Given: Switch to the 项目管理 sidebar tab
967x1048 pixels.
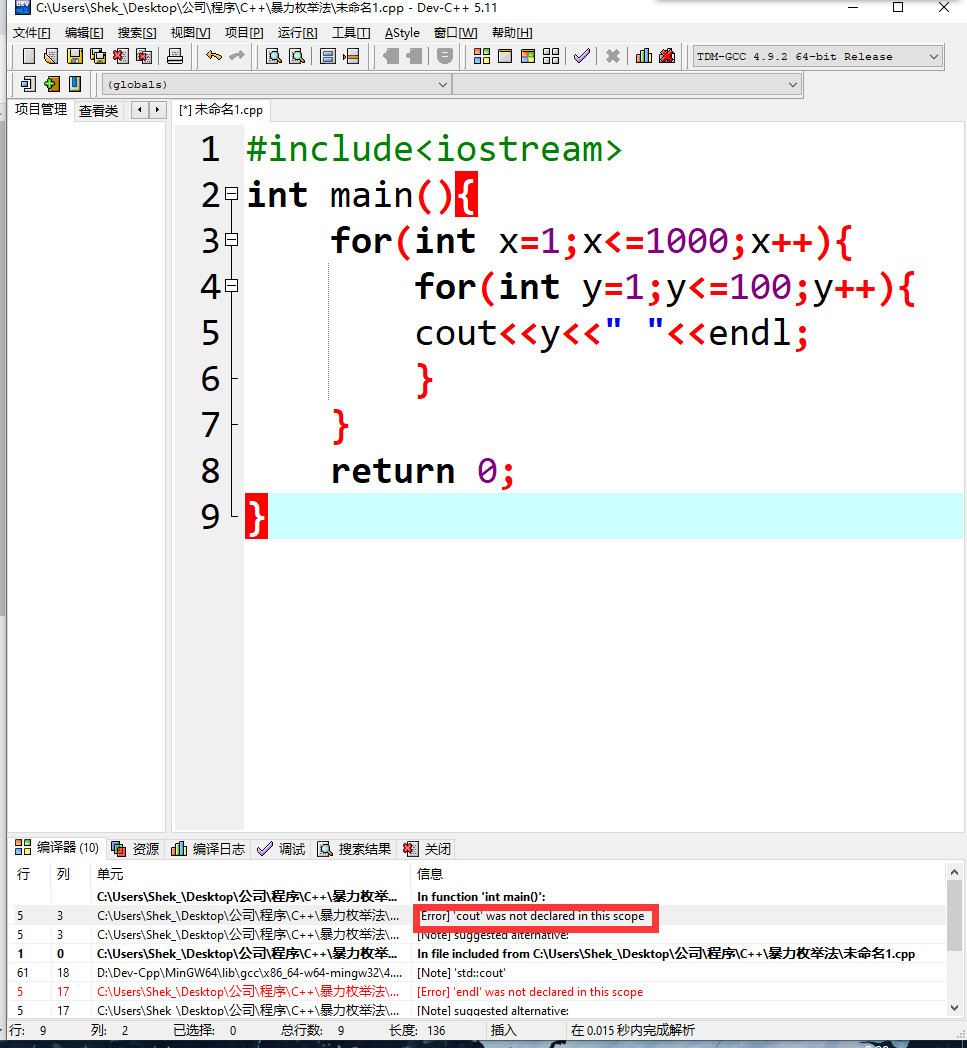Looking at the screenshot, I should pyautogui.click(x=41, y=110).
